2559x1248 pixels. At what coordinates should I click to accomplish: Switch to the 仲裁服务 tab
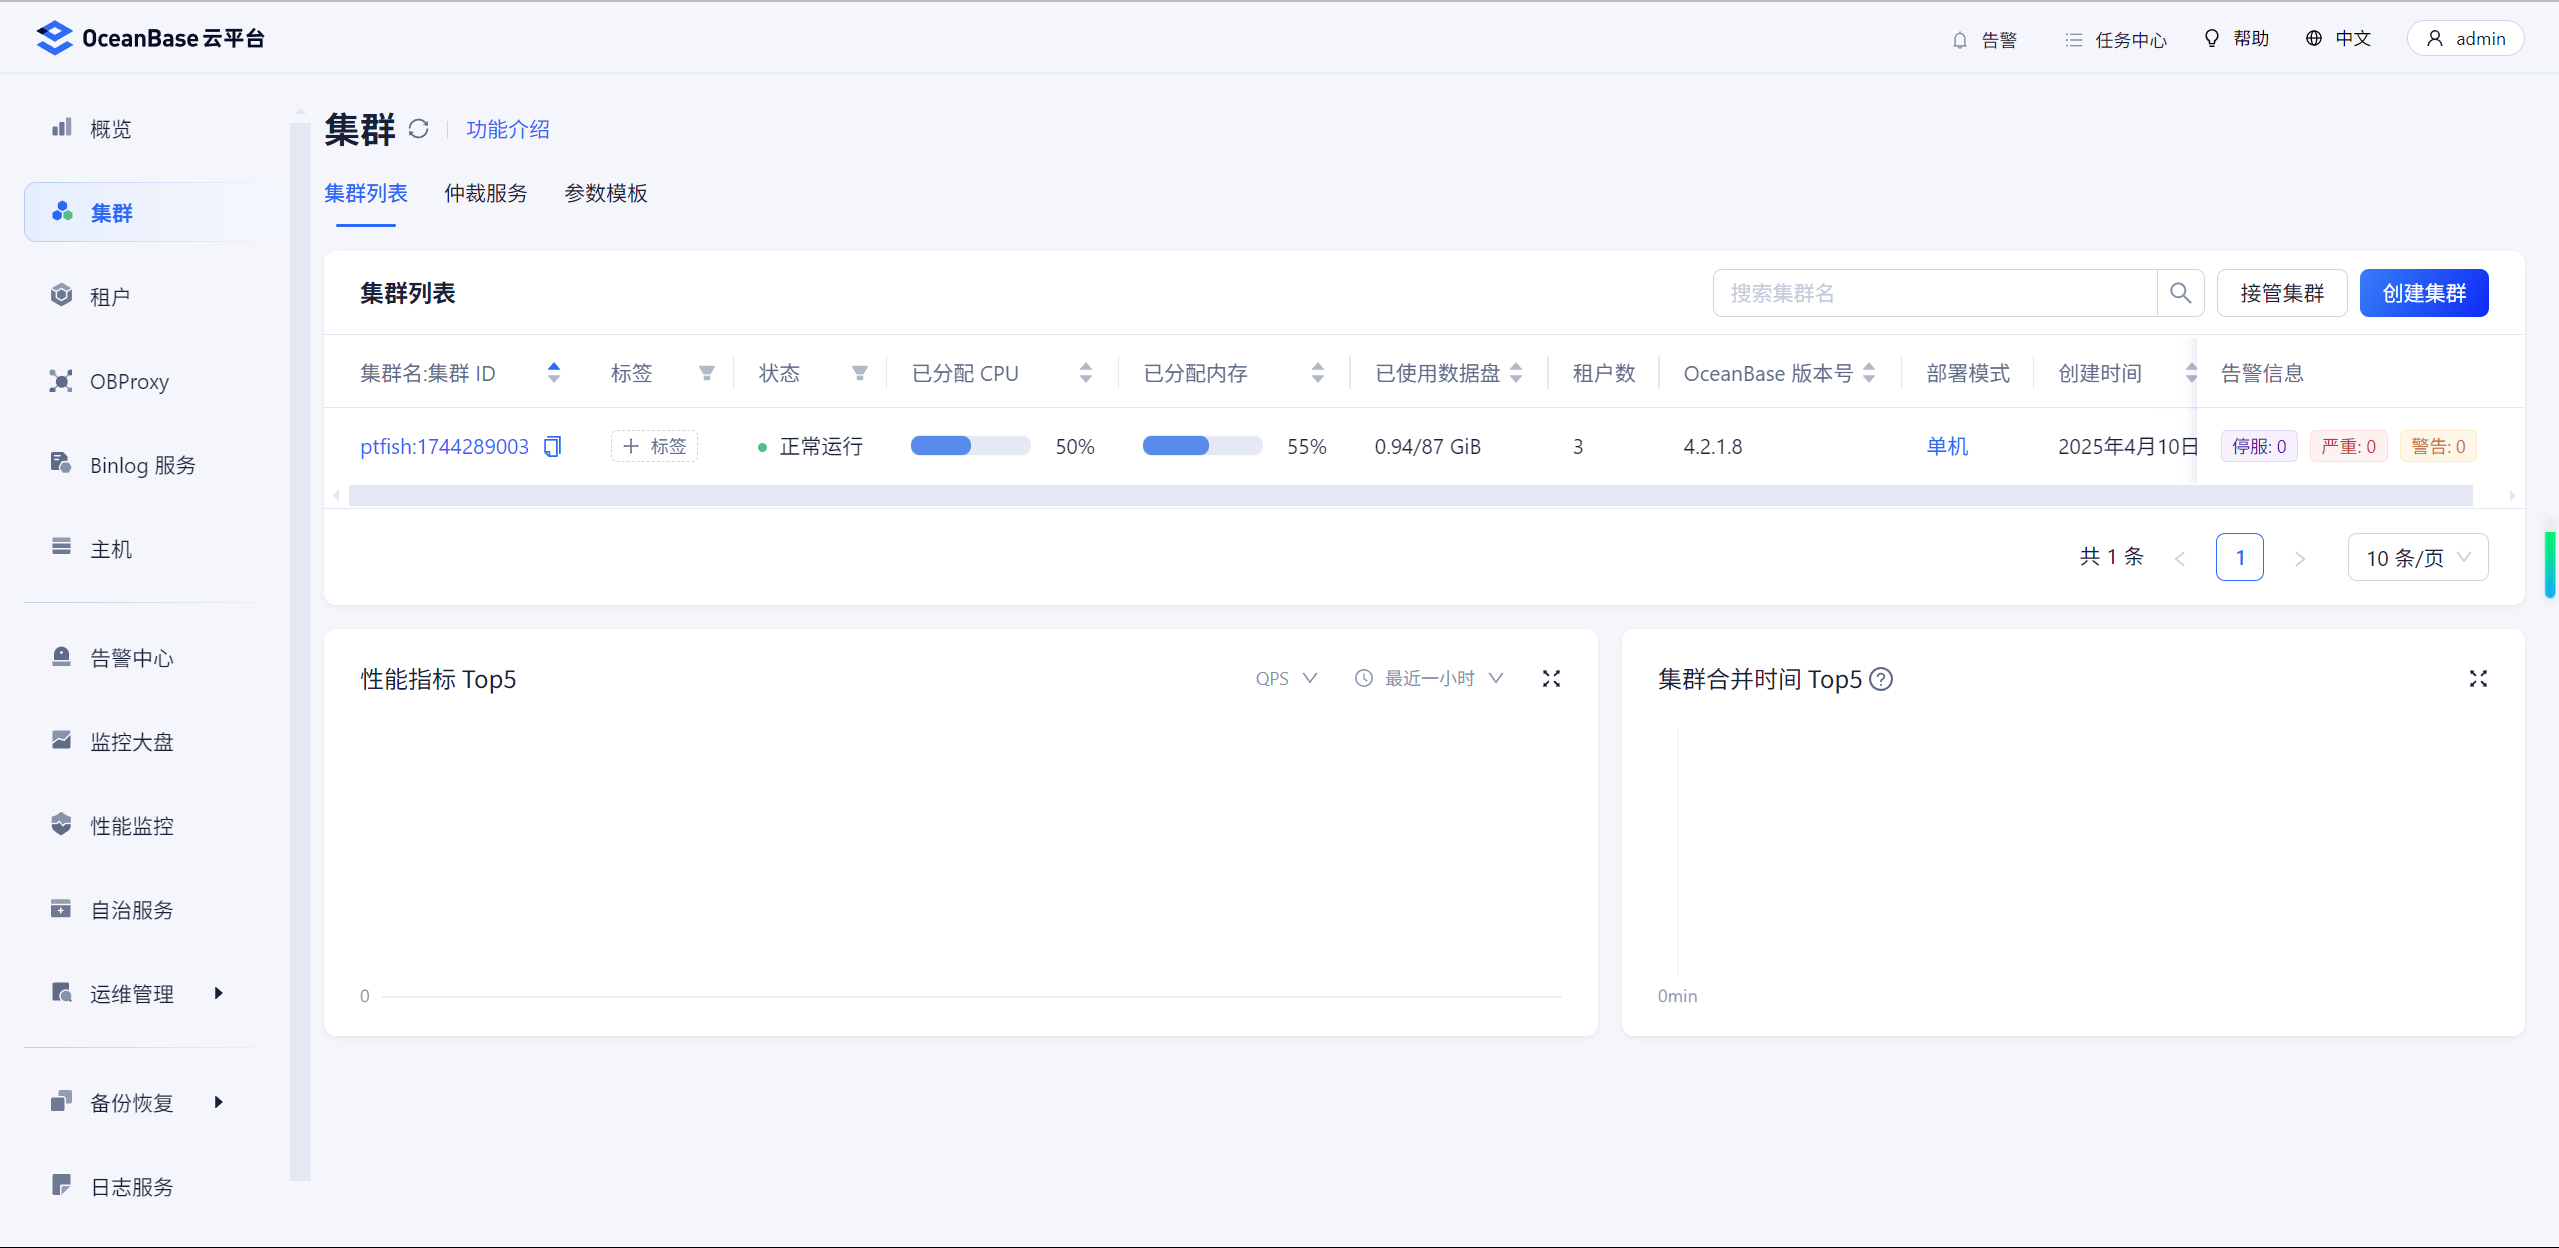click(x=486, y=193)
